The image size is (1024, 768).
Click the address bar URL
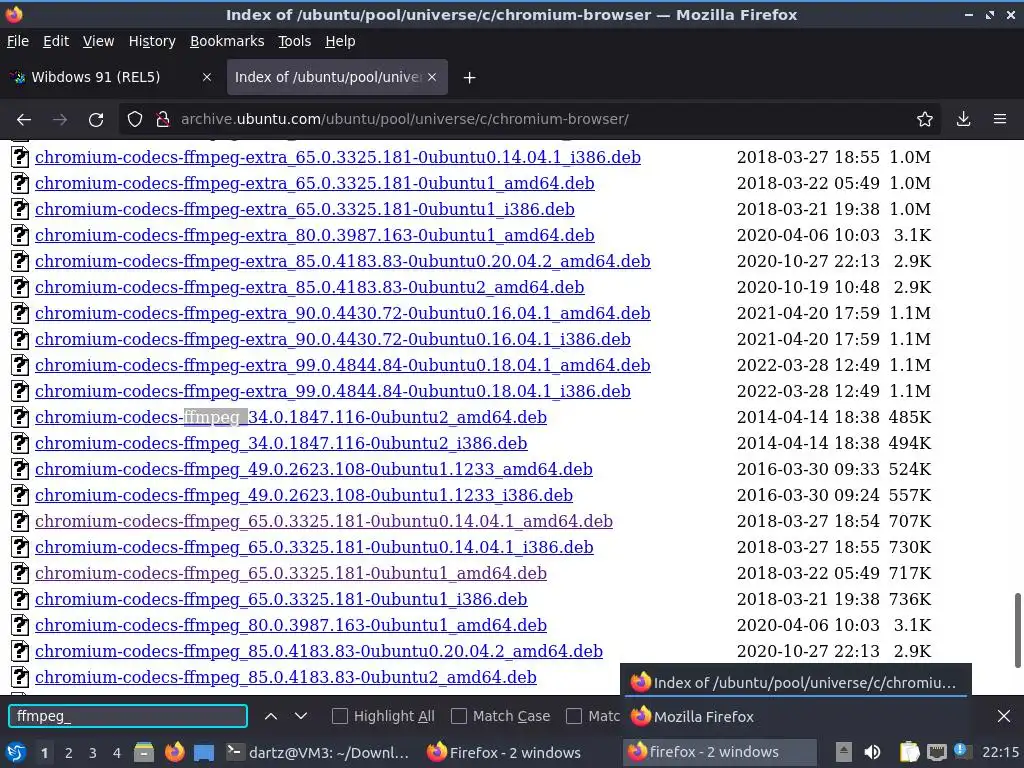point(405,120)
